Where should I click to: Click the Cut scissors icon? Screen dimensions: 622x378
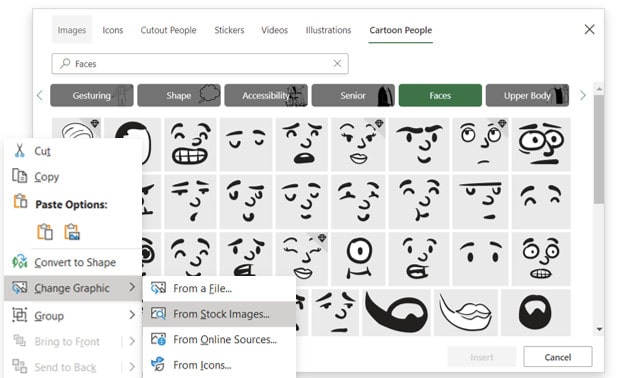click(19, 151)
